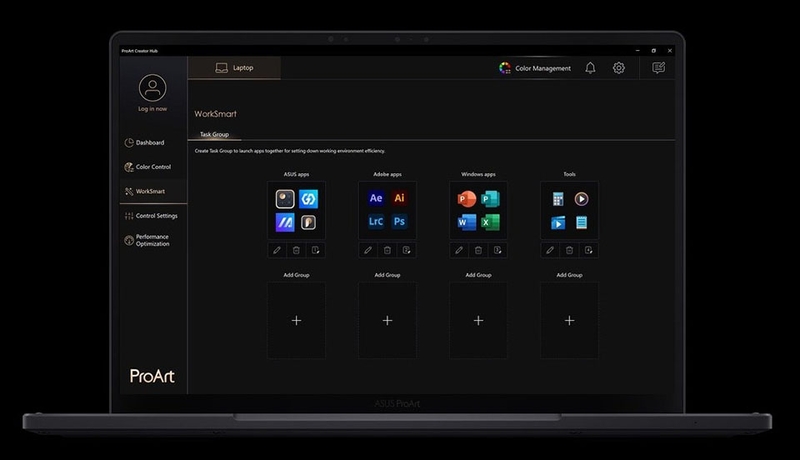
Task: Add a group below Tools
Action: [x=569, y=320]
